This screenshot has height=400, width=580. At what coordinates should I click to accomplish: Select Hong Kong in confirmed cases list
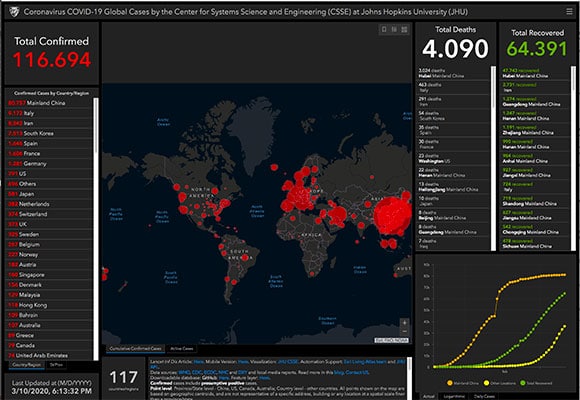pos(49,305)
